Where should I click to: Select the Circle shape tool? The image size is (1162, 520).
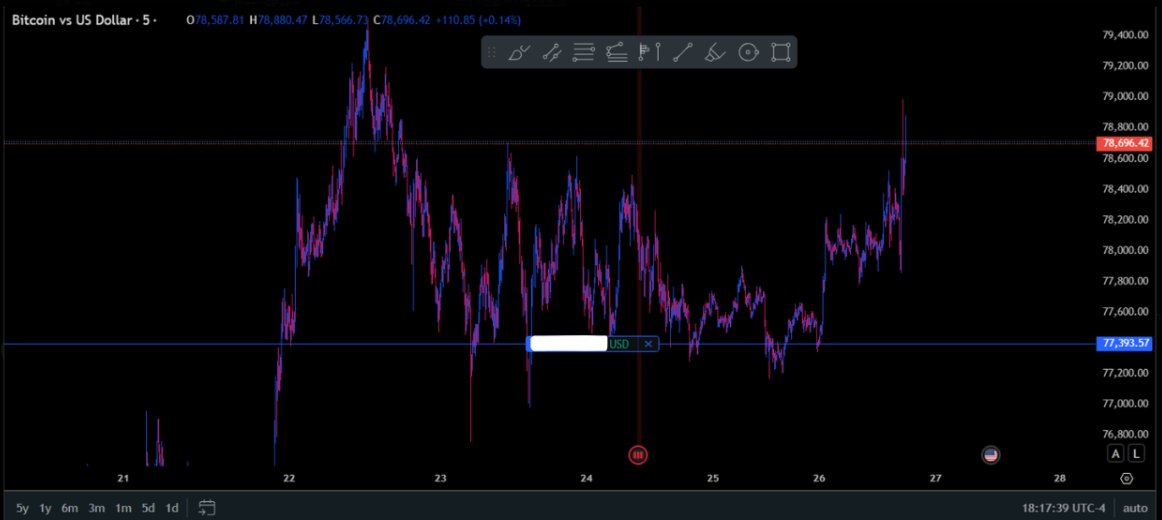[748, 53]
